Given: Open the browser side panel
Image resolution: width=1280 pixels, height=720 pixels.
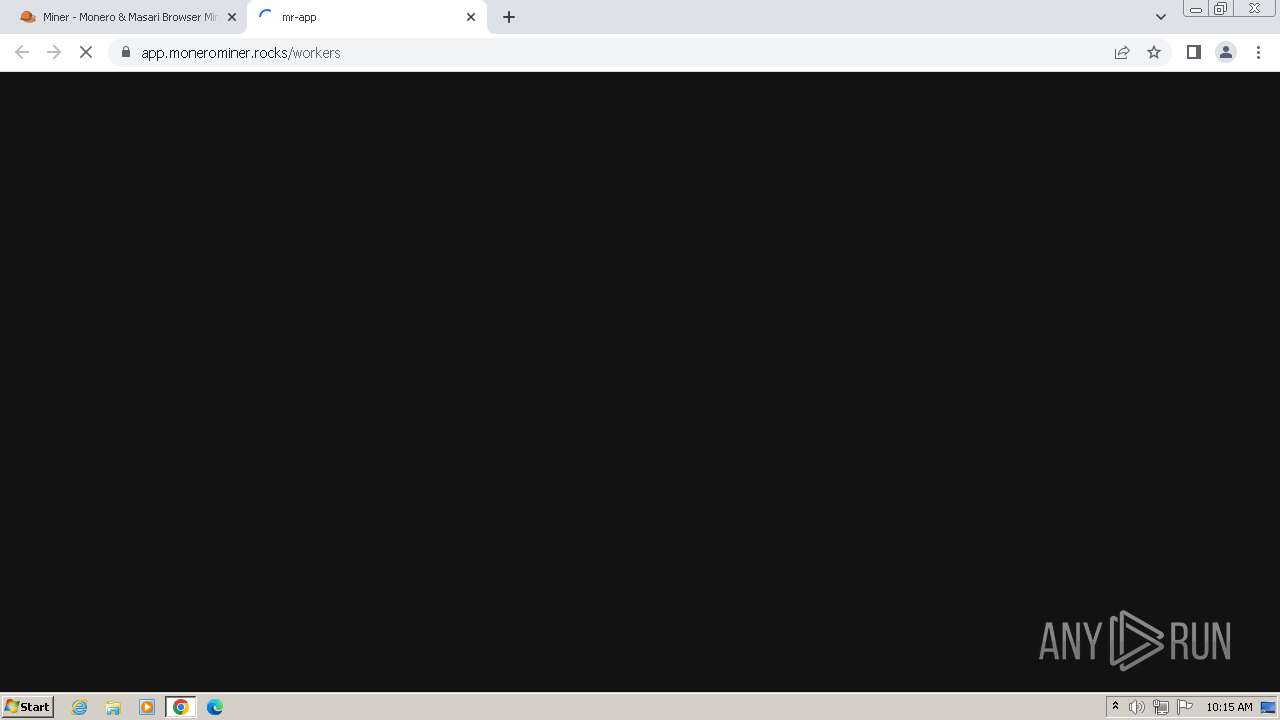Looking at the screenshot, I should [1194, 52].
